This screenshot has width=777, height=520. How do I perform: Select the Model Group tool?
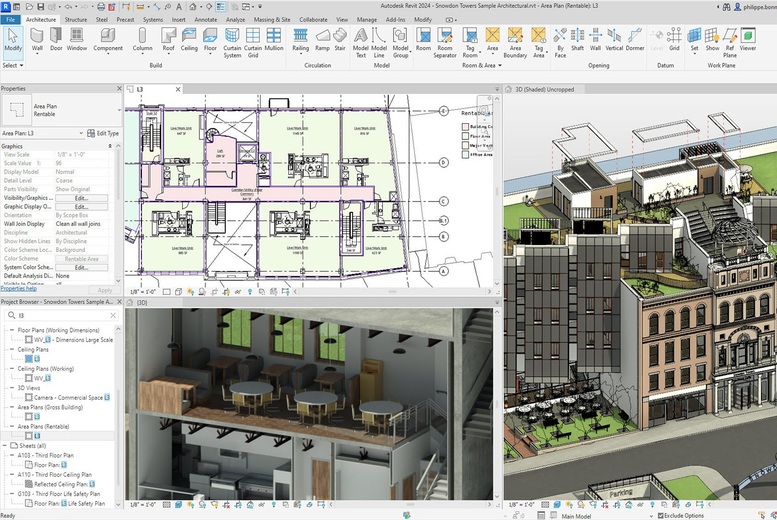click(x=400, y=43)
